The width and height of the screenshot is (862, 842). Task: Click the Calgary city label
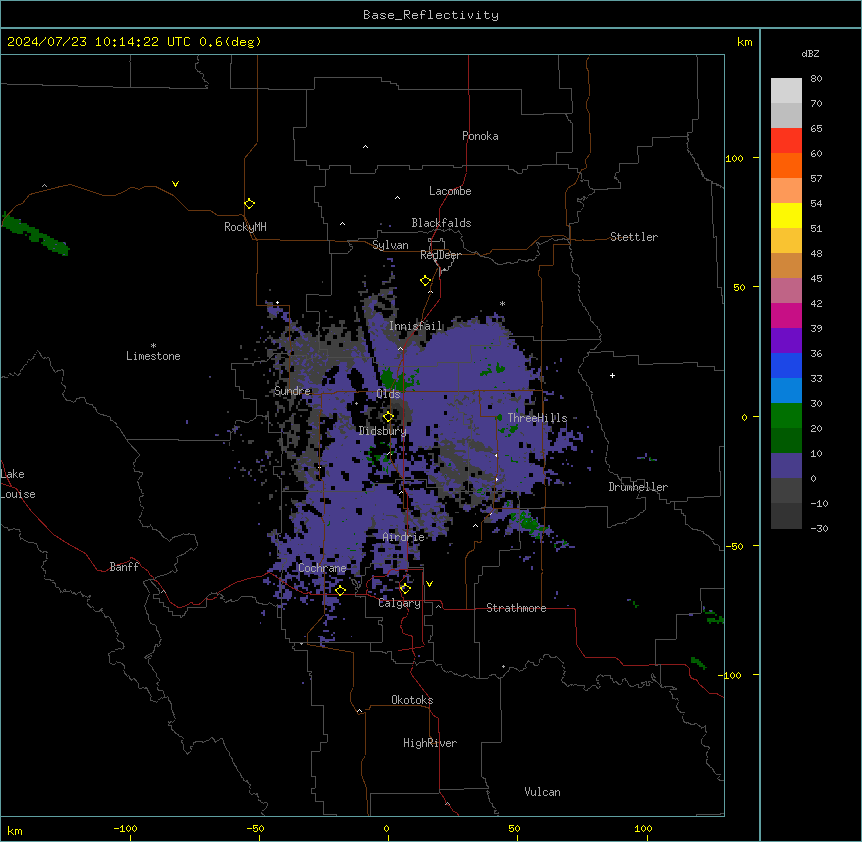point(399,603)
